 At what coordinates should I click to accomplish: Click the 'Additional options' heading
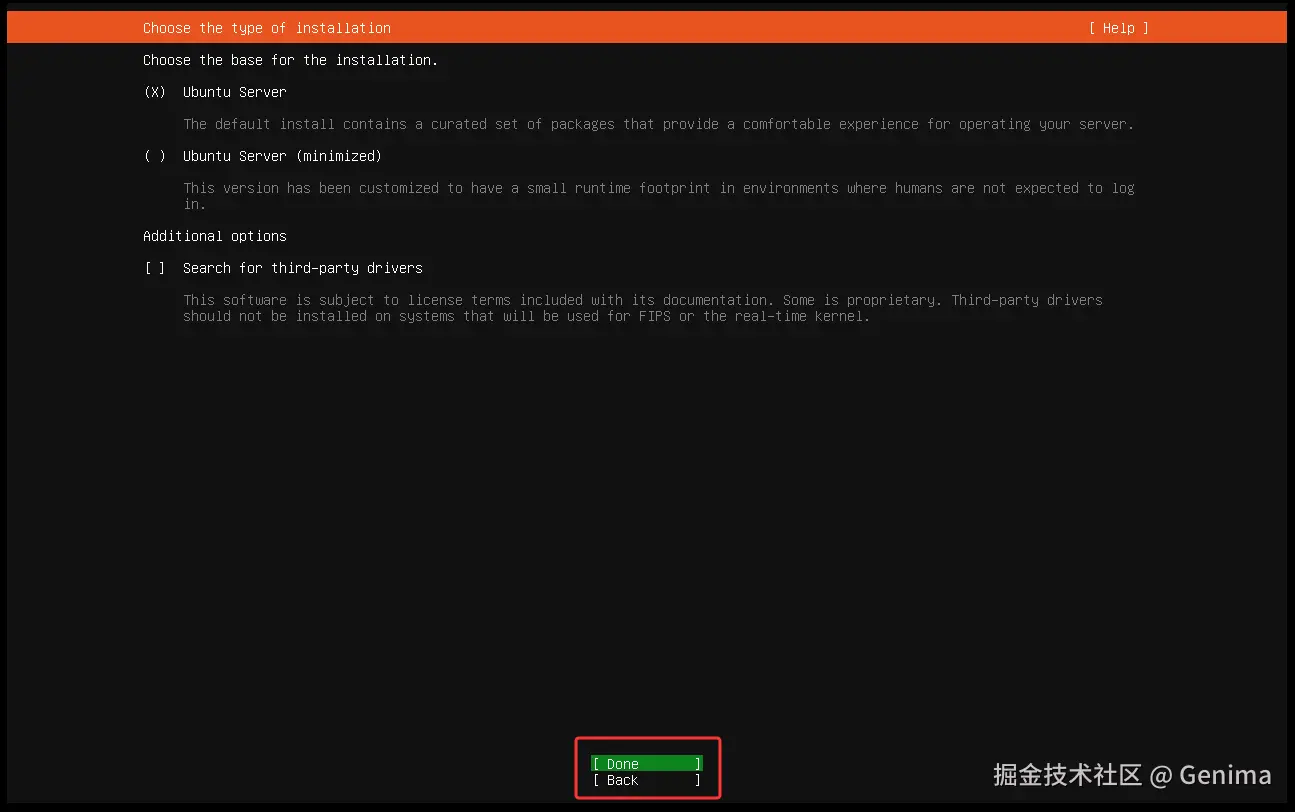[215, 236]
